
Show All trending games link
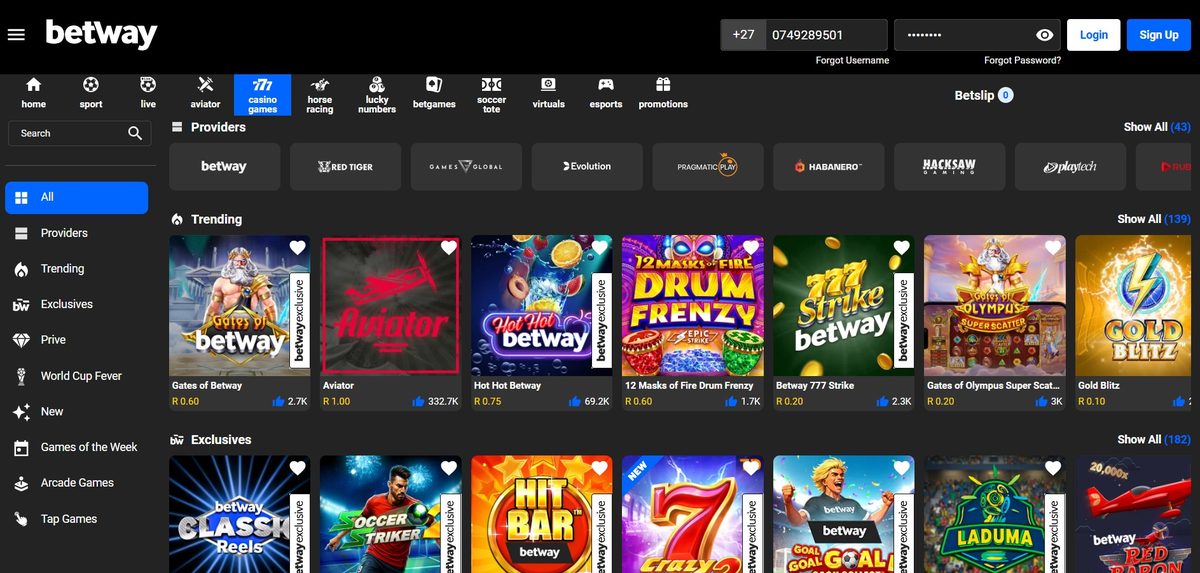point(1153,219)
